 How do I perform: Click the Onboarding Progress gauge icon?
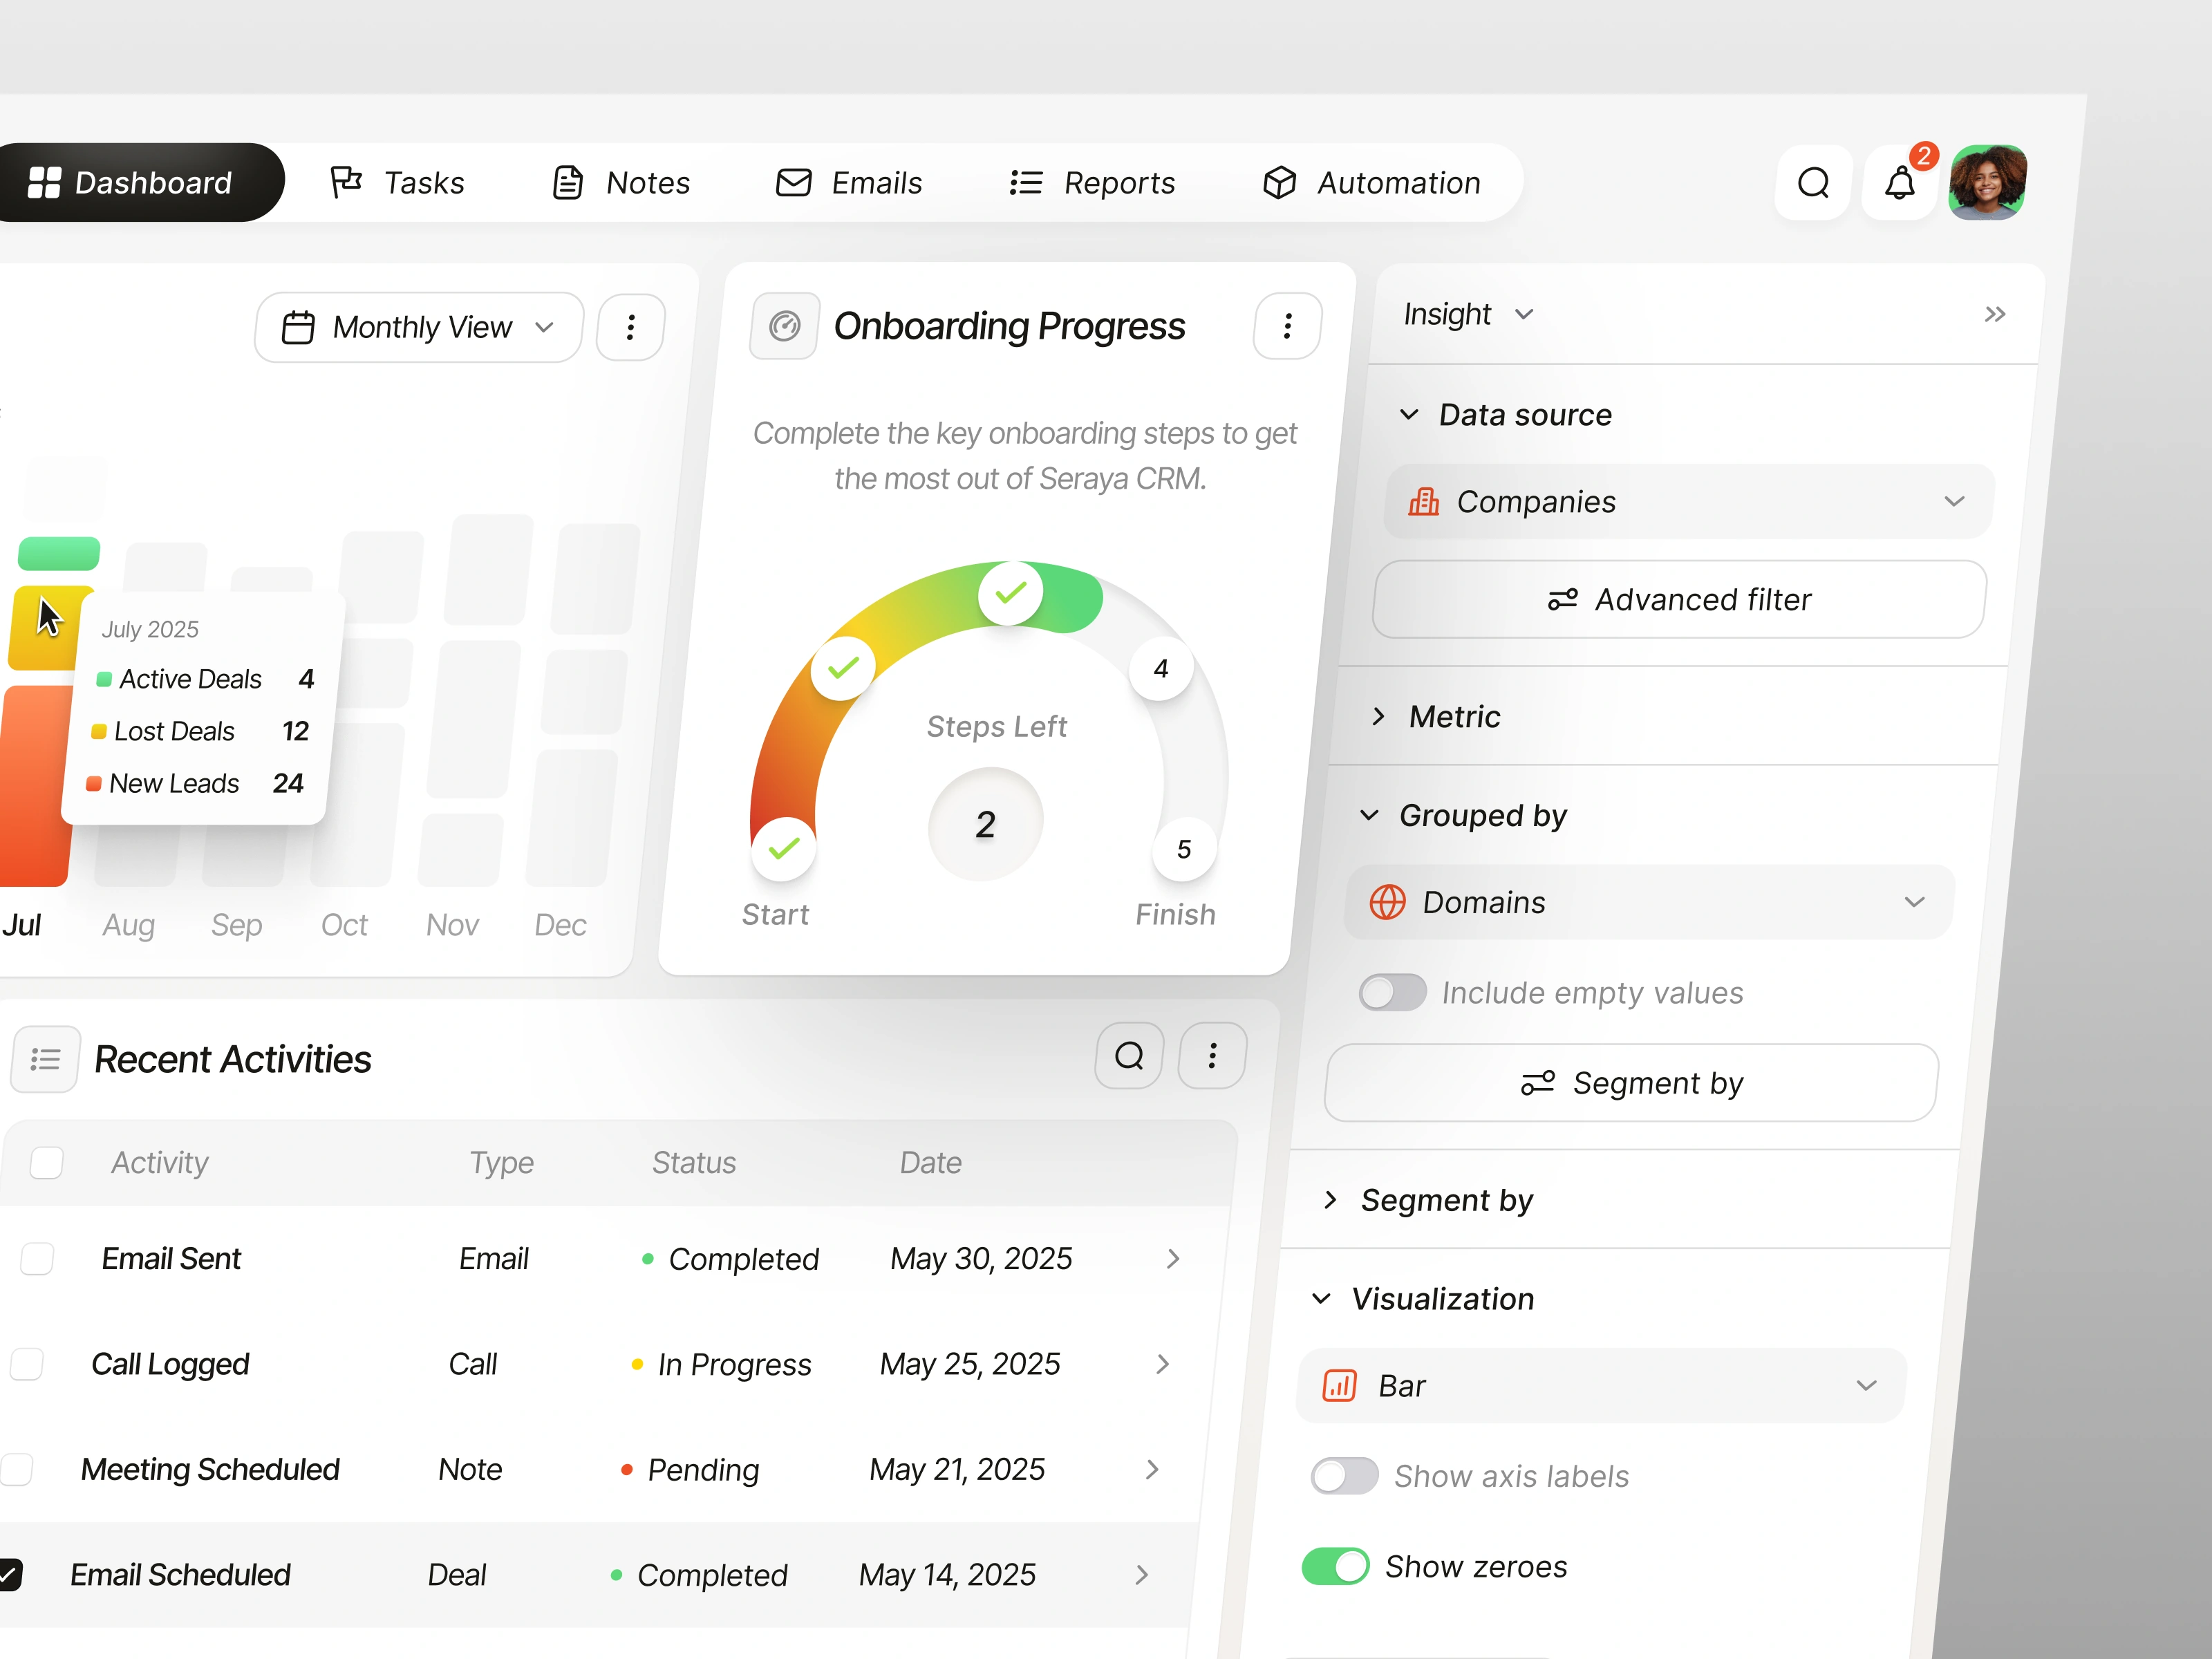tap(785, 326)
